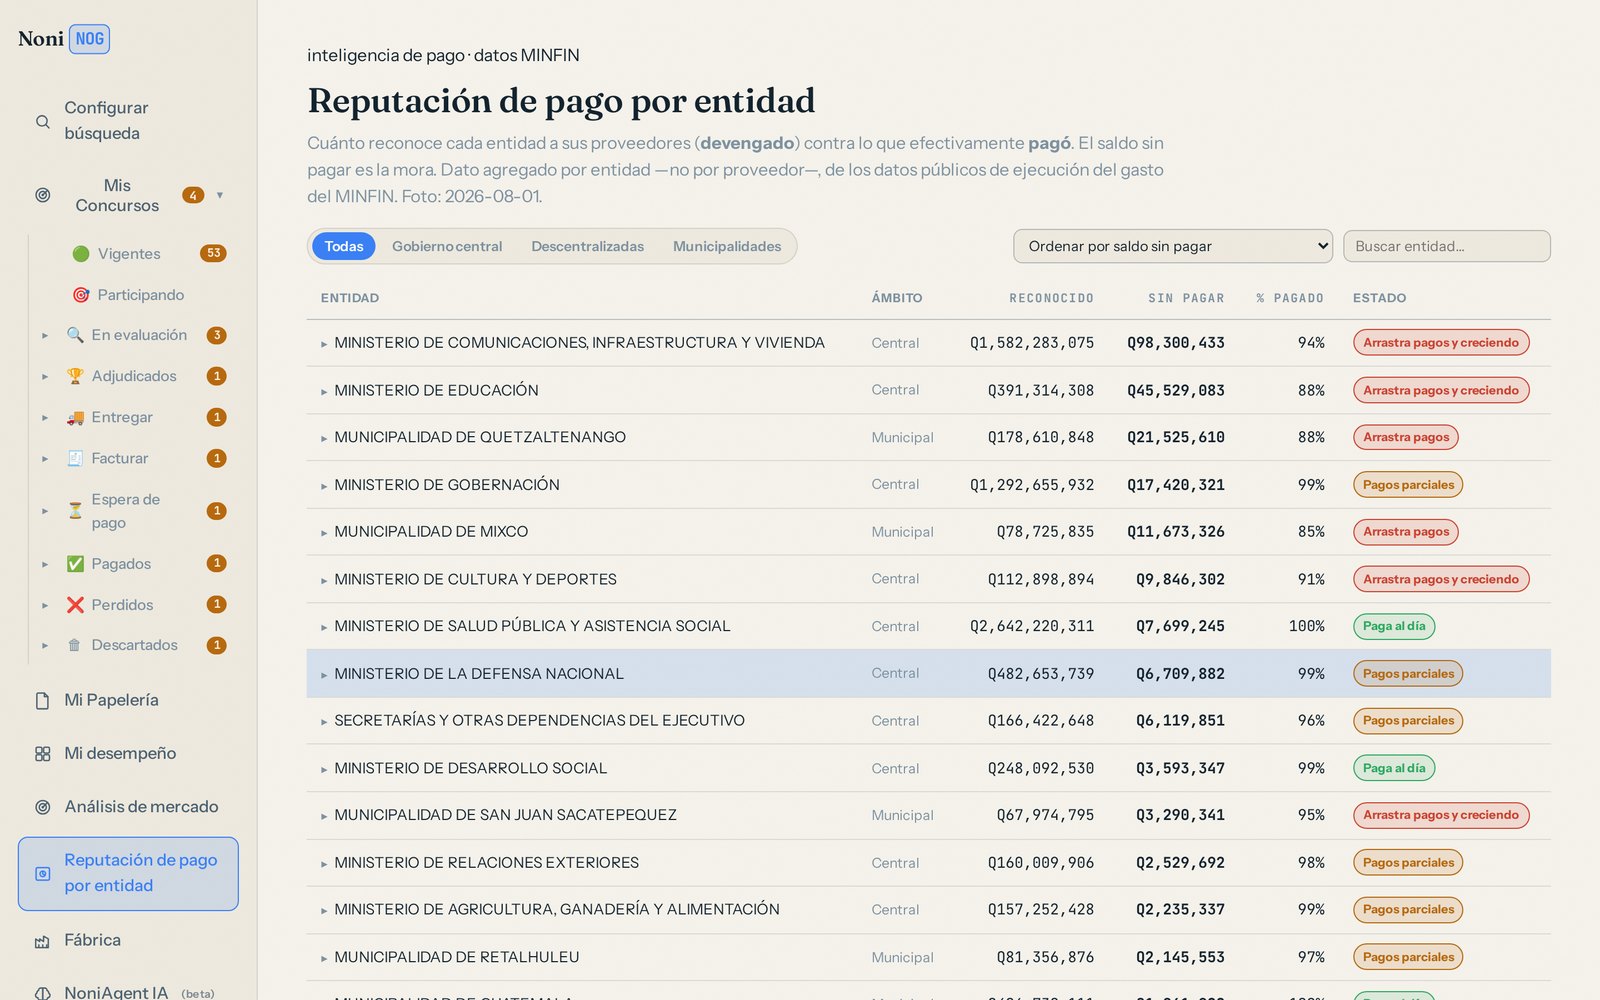Click Arrastra pagos badge for Quetzaltenango
The height and width of the screenshot is (1000, 1600).
1406,437
